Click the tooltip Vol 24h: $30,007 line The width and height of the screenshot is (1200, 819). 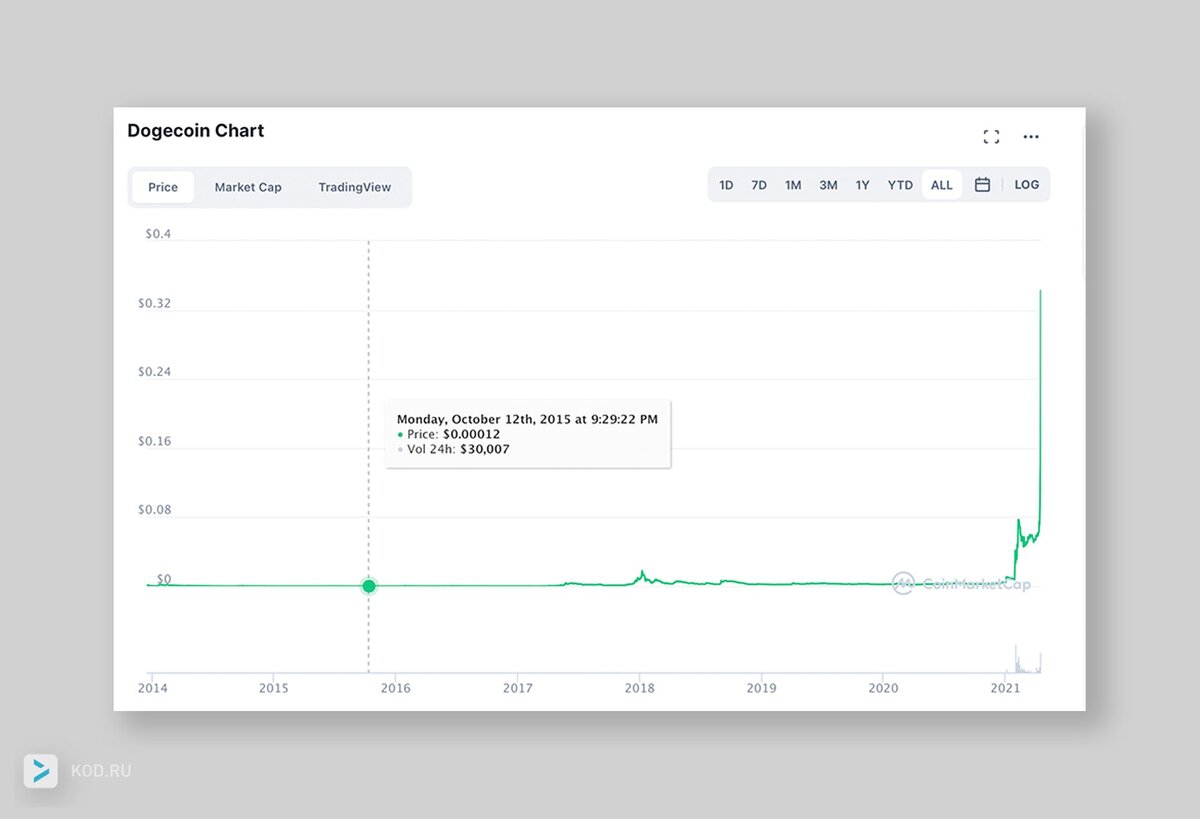point(453,449)
